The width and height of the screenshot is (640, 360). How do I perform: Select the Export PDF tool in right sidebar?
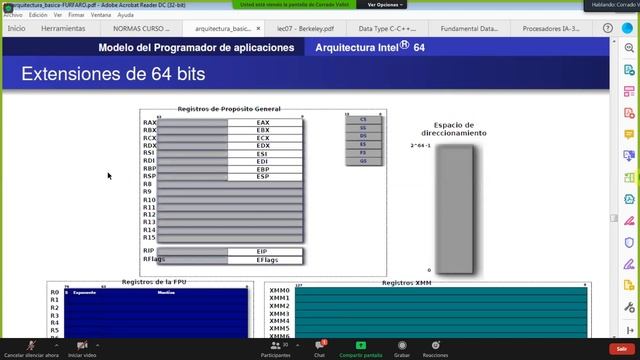tap(629, 70)
